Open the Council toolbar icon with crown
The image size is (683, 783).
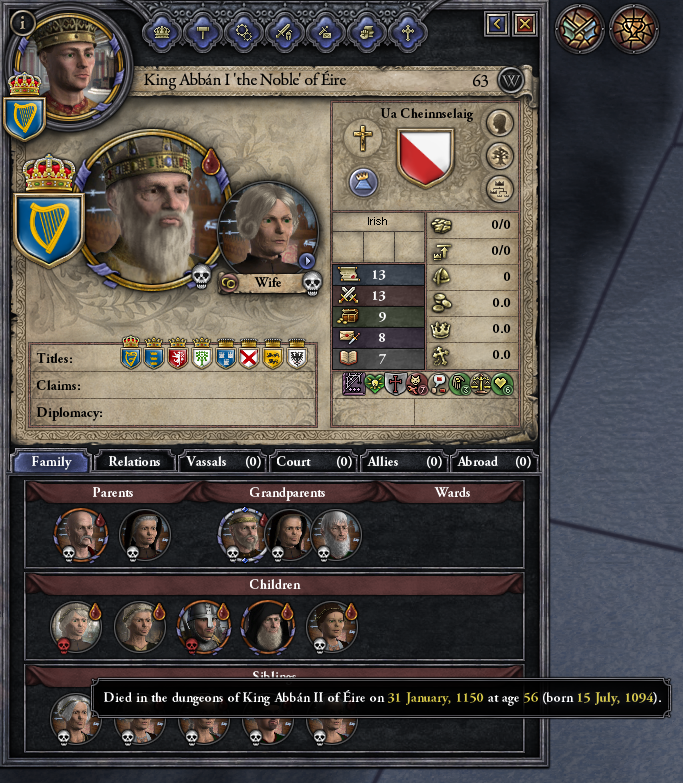[x=161, y=33]
